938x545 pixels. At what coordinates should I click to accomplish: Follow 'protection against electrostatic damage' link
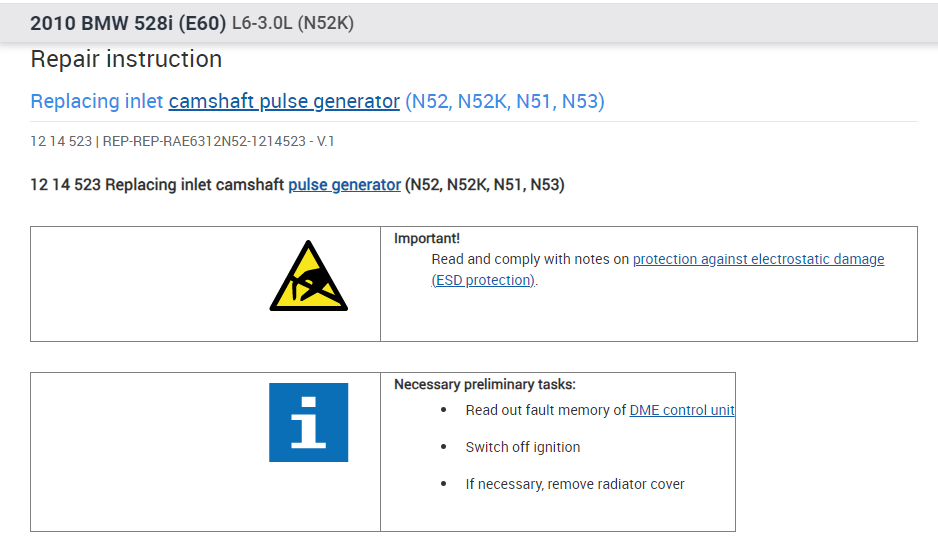pyautogui.click(x=758, y=259)
